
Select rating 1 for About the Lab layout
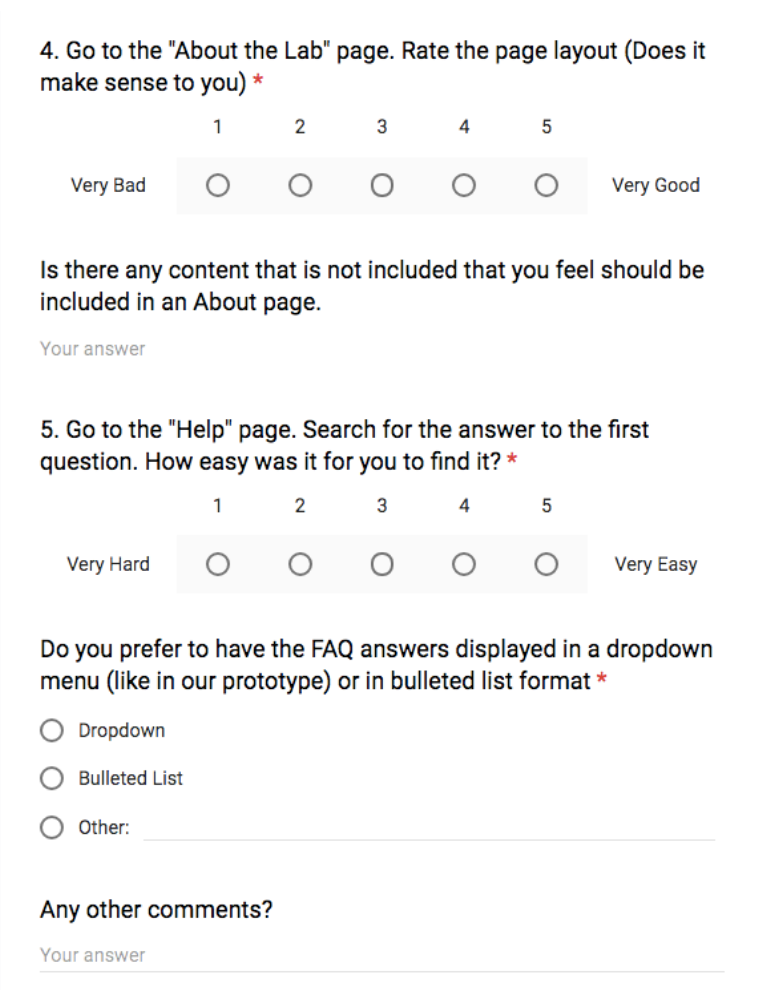(x=218, y=186)
